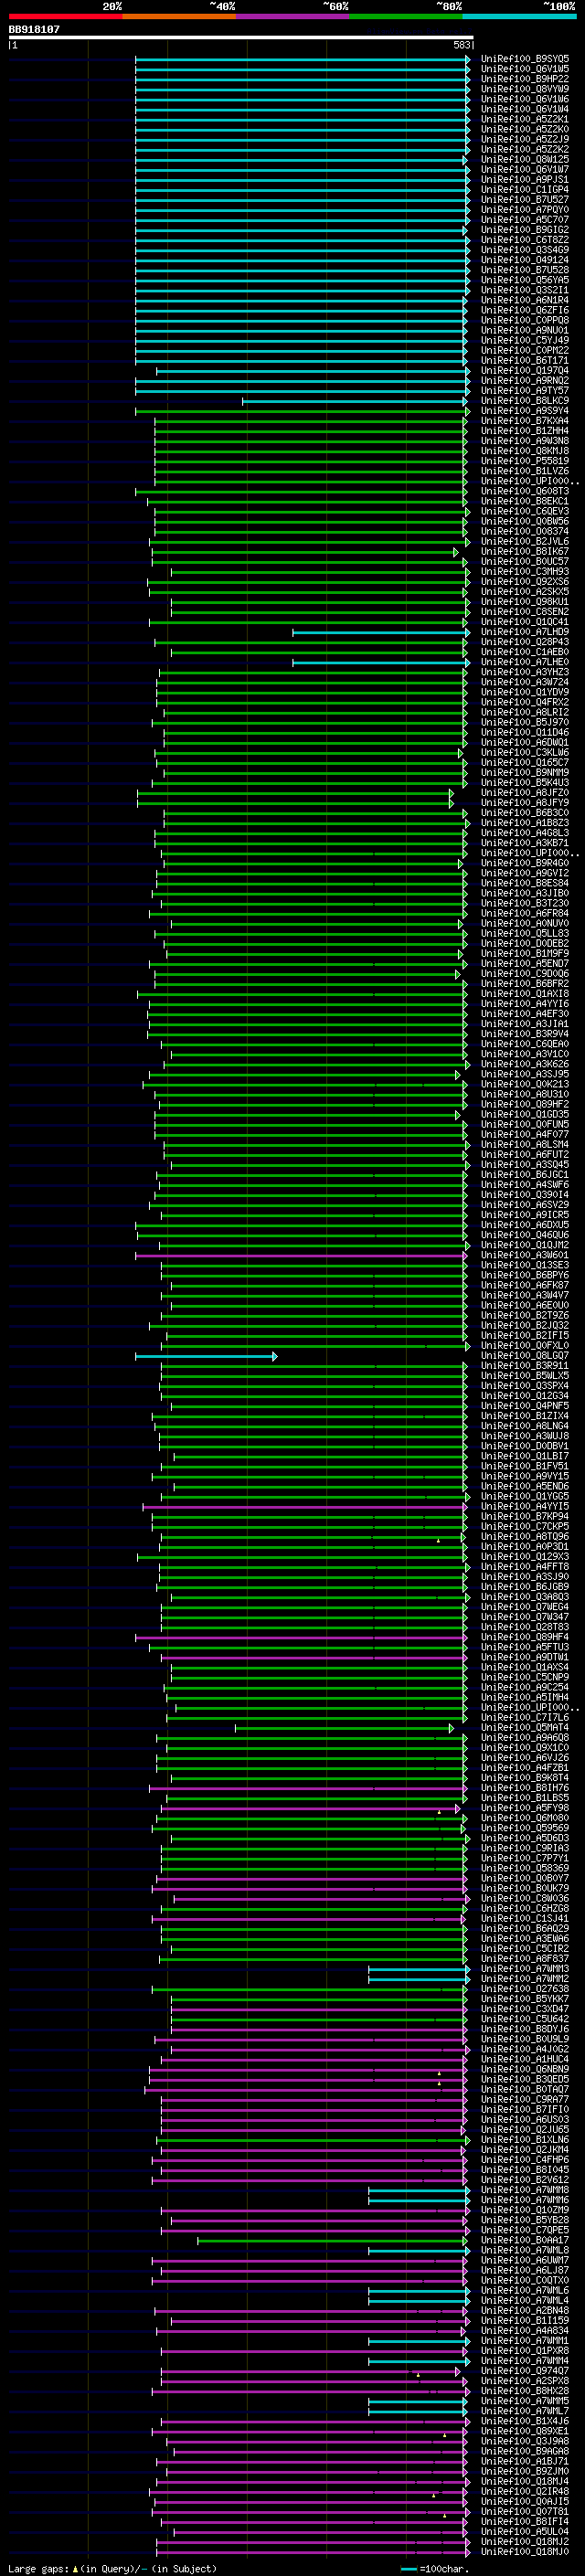Click label UniRef100_O49124

pos(525,260)
